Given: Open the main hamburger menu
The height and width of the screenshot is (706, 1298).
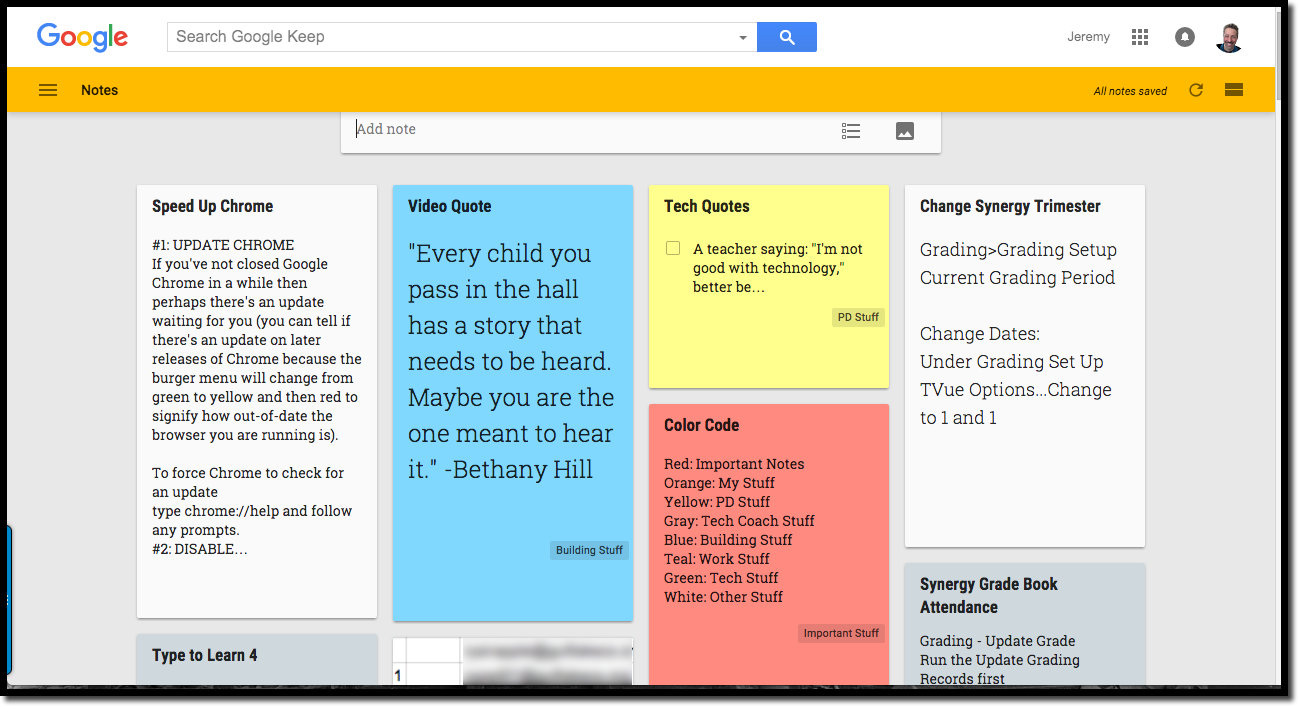Looking at the screenshot, I should [x=48, y=90].
